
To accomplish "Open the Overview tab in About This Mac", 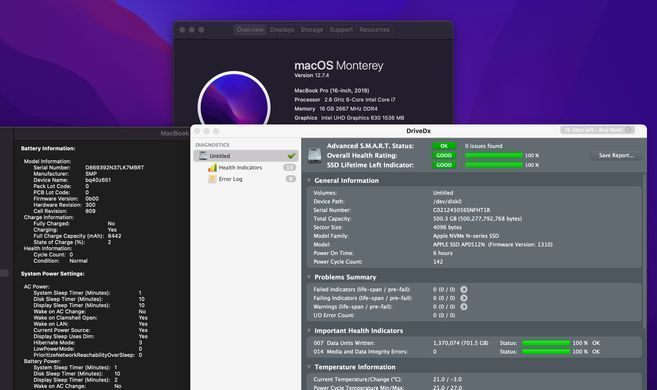I will [x=250, y=30].
